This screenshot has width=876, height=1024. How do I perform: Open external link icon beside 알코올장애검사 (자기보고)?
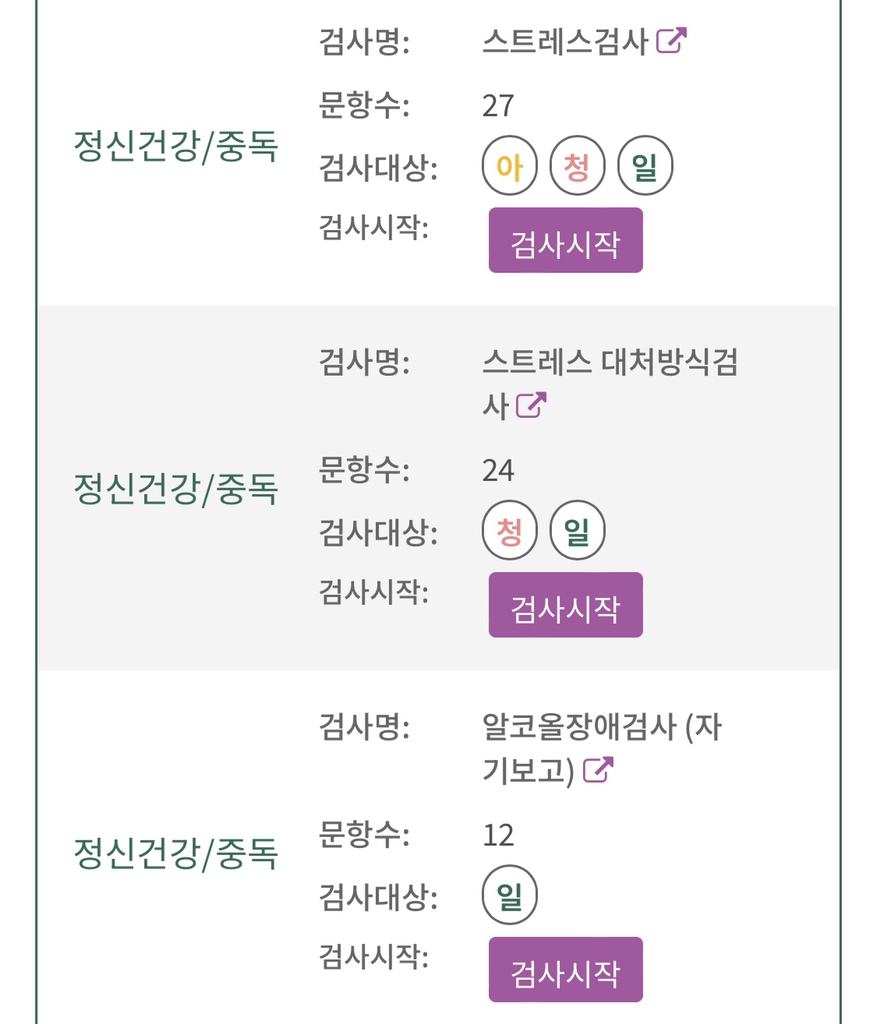pos(598,769)
